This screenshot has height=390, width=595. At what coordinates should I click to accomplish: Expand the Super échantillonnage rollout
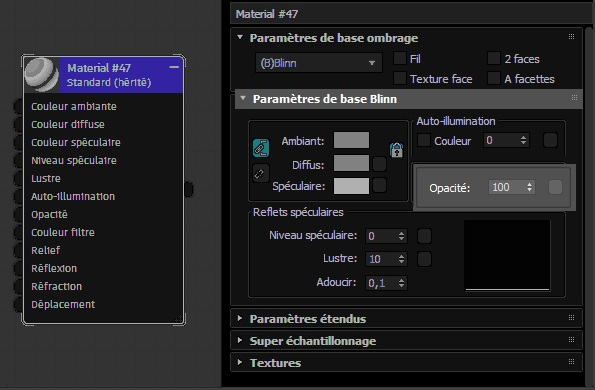point(240,340)
